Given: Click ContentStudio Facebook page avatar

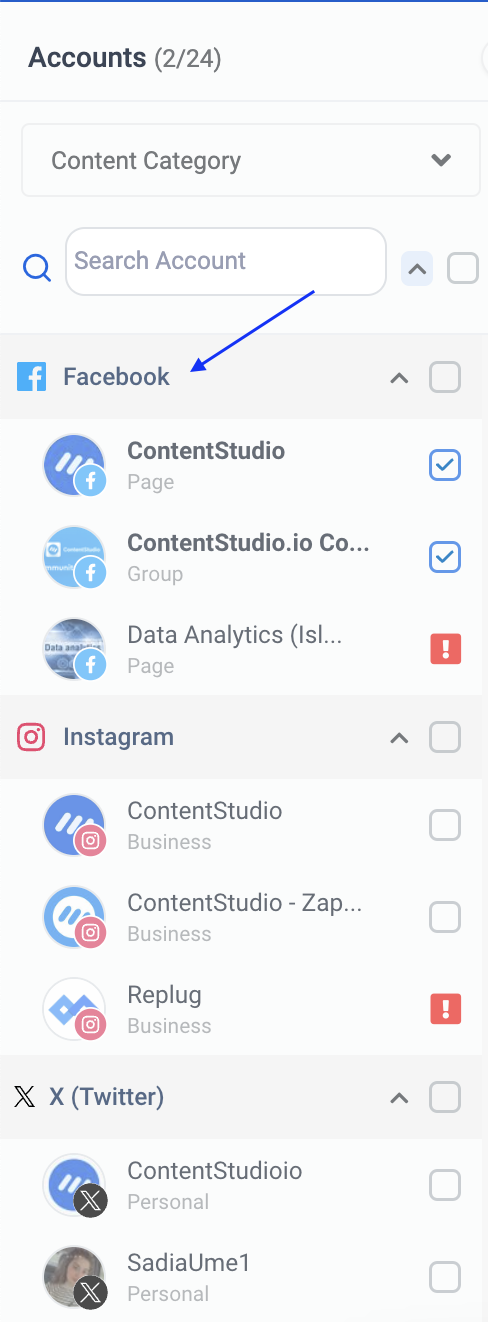Looking at the screenshot, I should click(x=75, y=465).
